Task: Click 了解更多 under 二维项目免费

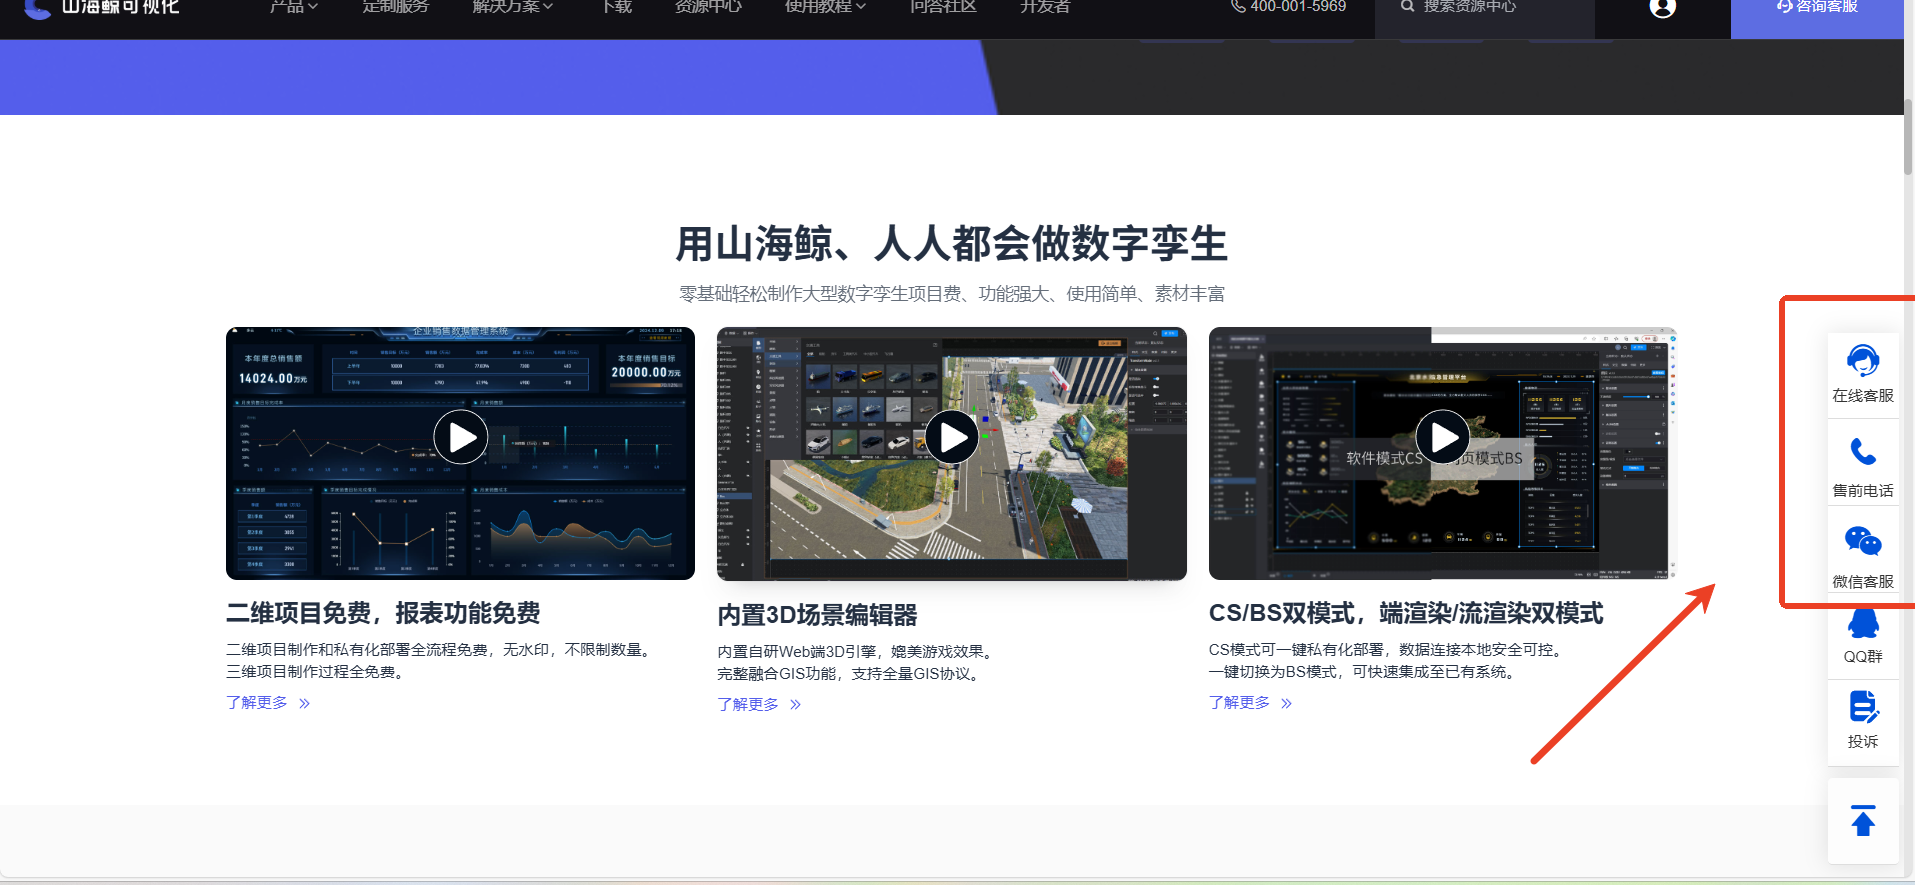Action: pyautogui.click(x=268, y=703)
